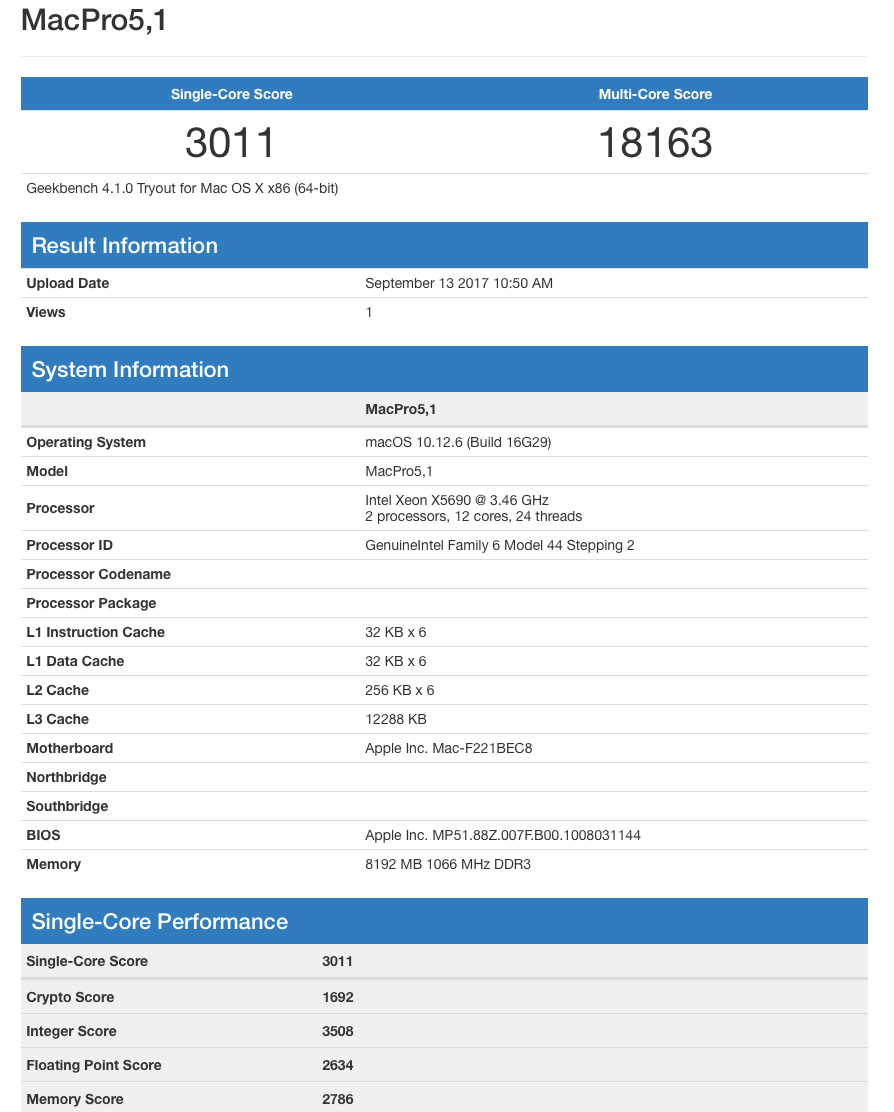Click the Processor ID label
Viewport: 894px width, 1112px height.
pyautogui.click(x=69, y=545)
